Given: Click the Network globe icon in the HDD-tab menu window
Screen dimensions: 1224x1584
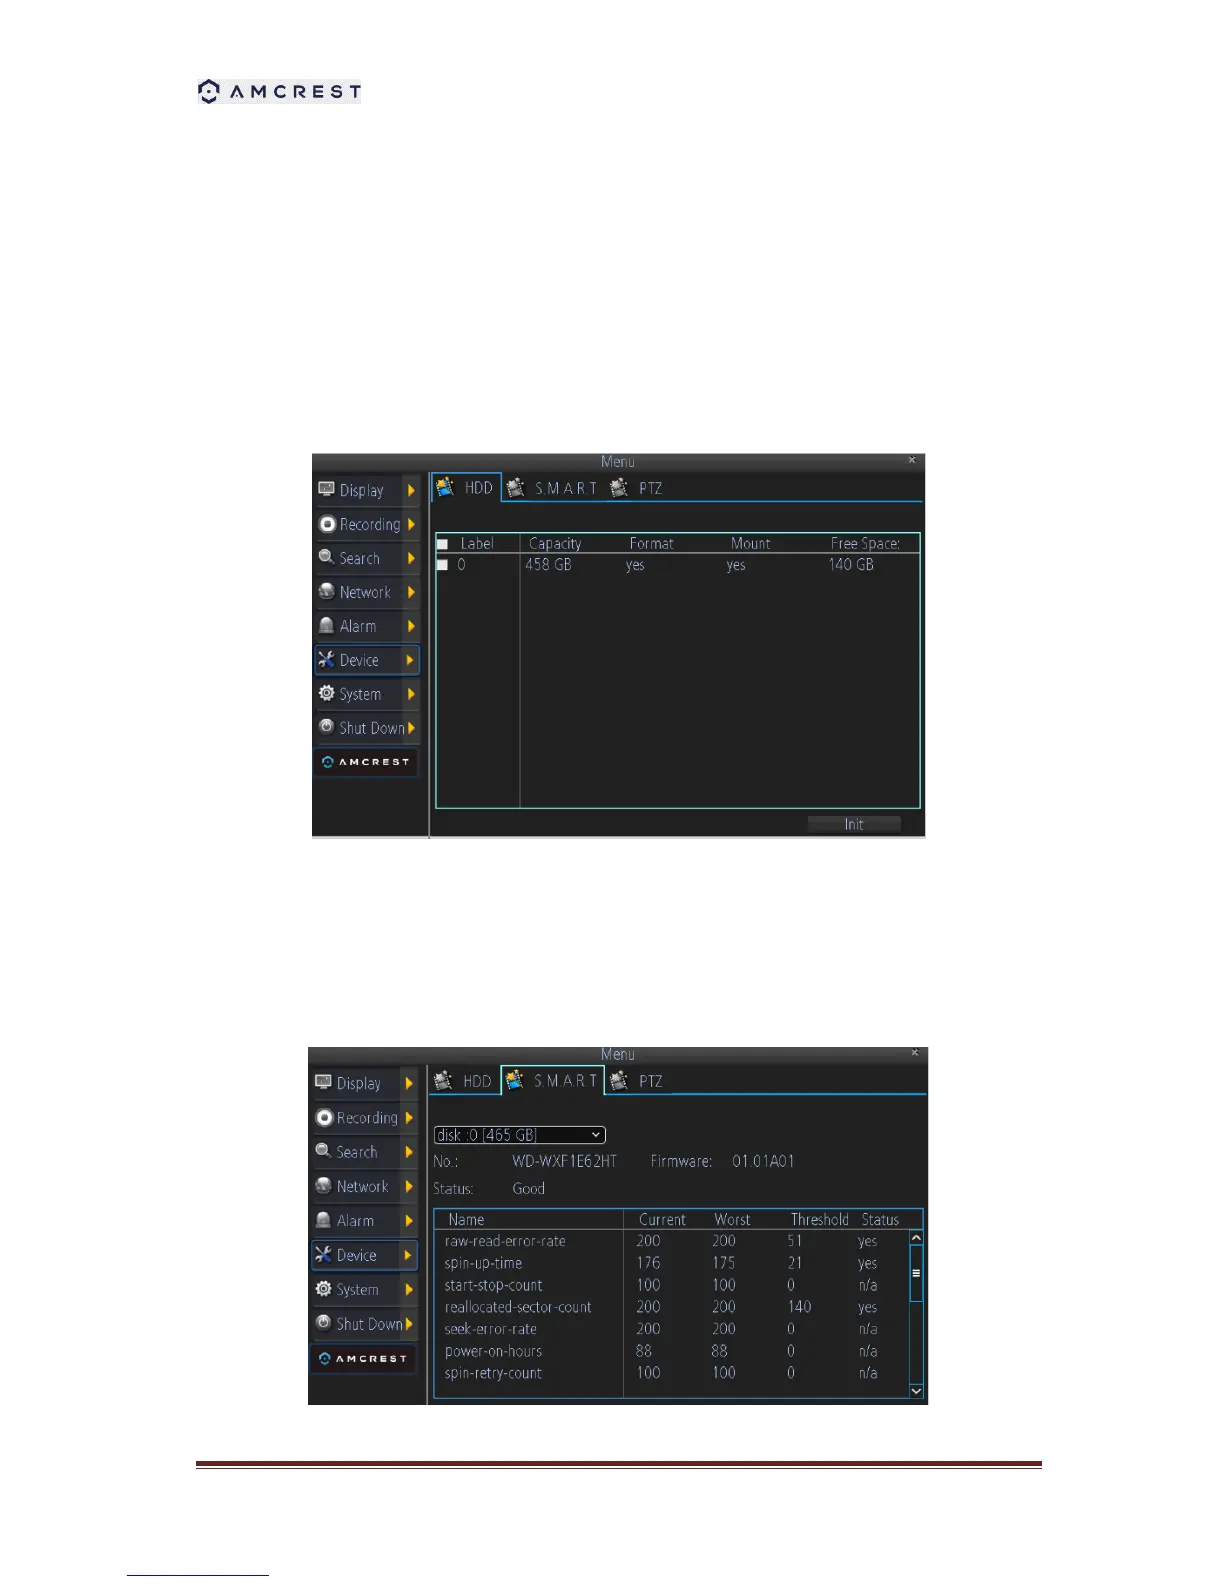Looking at the screenshot, I should [x=326, y=591].
